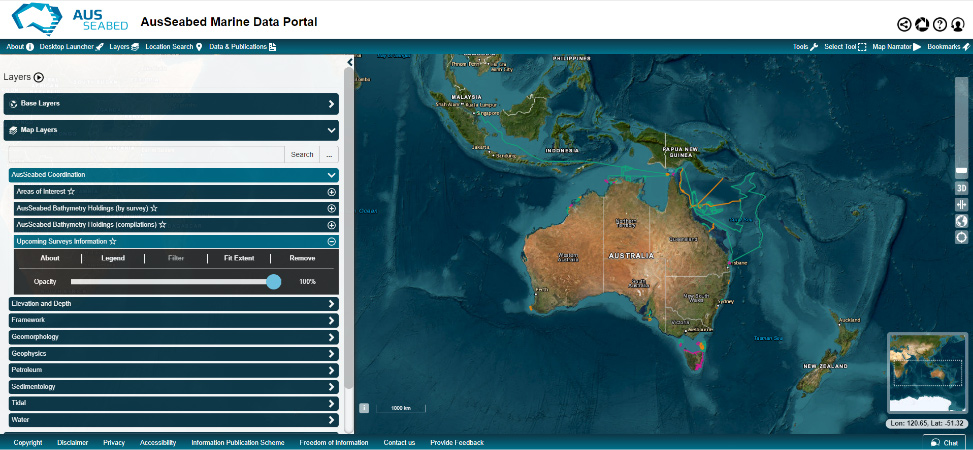Open the Location Search menu item
This screenshot has width=973, height=450.
[x=173, y=47]
